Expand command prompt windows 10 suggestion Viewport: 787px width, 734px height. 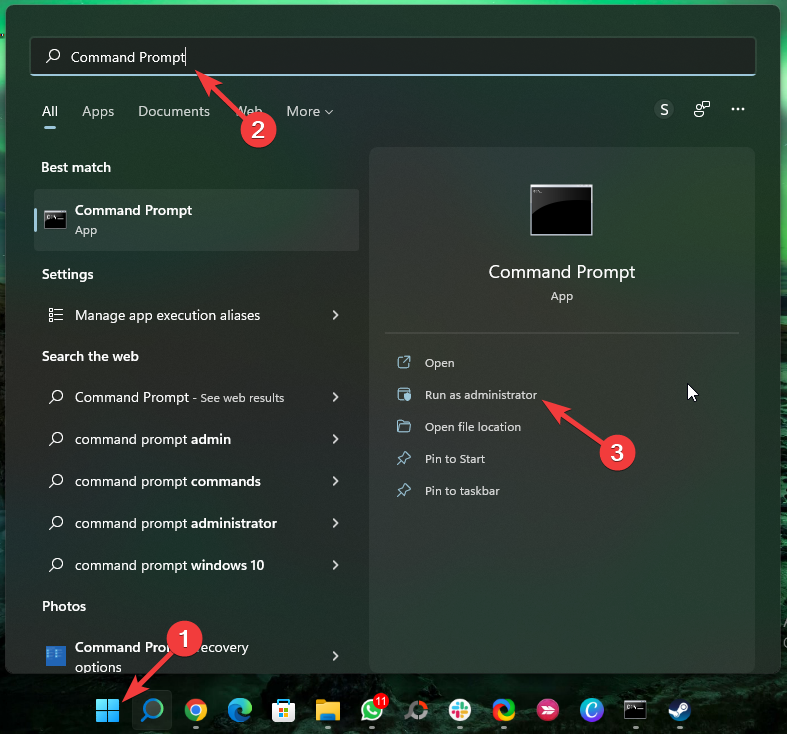335,565
